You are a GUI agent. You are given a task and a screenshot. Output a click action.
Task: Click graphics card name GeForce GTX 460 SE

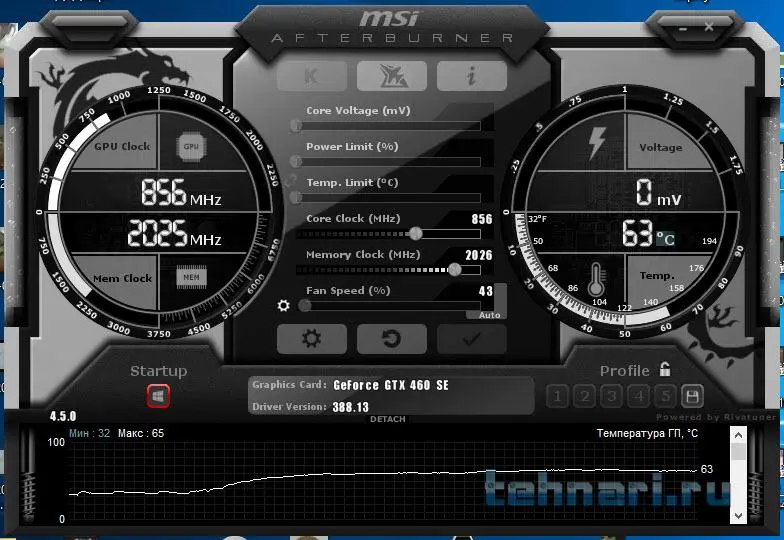point(390,385)
